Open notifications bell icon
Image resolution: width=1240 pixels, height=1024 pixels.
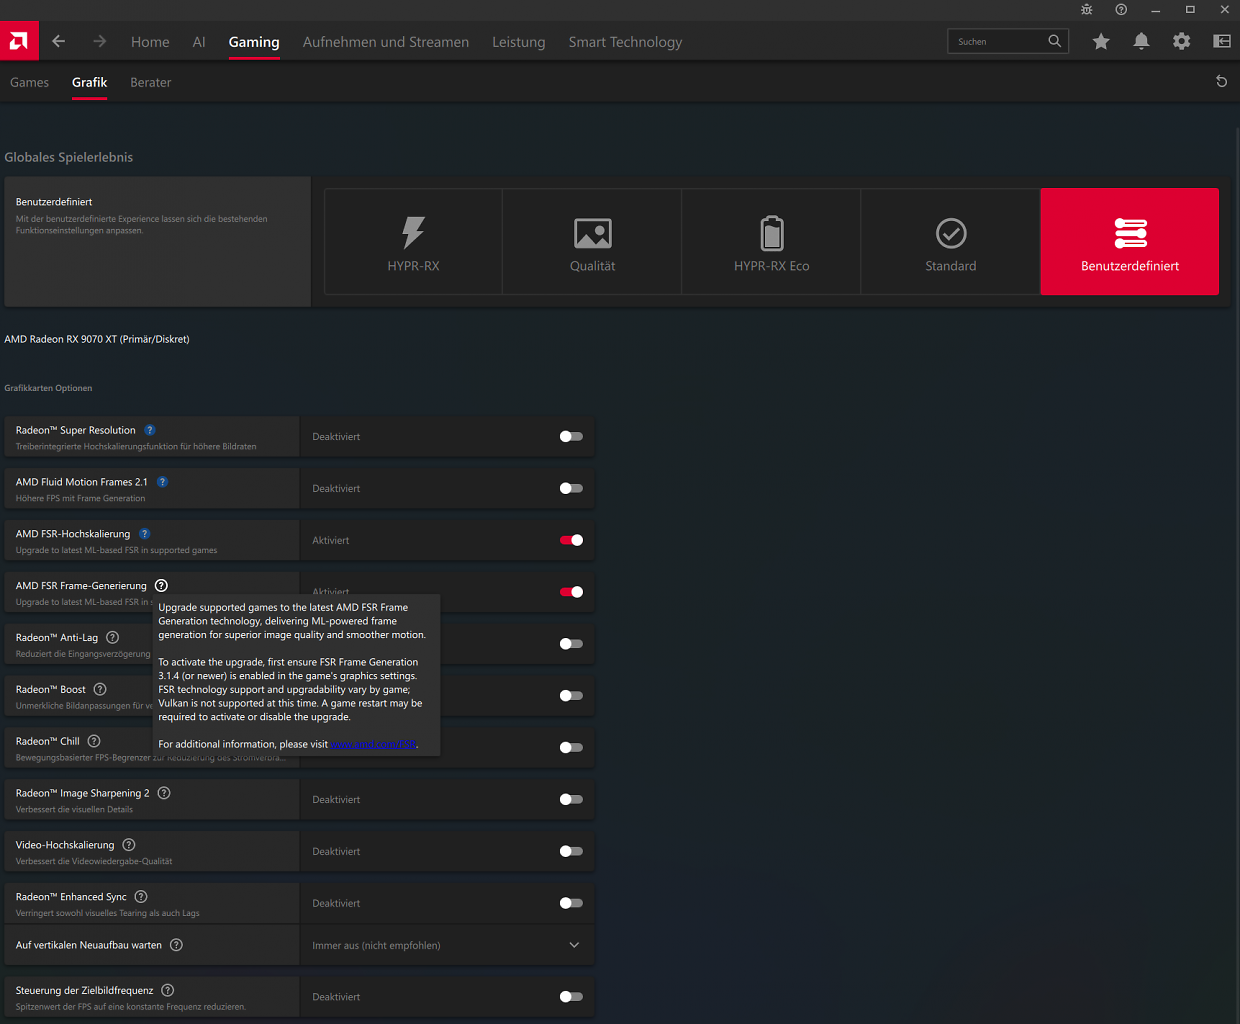(x=1141, y=41)
